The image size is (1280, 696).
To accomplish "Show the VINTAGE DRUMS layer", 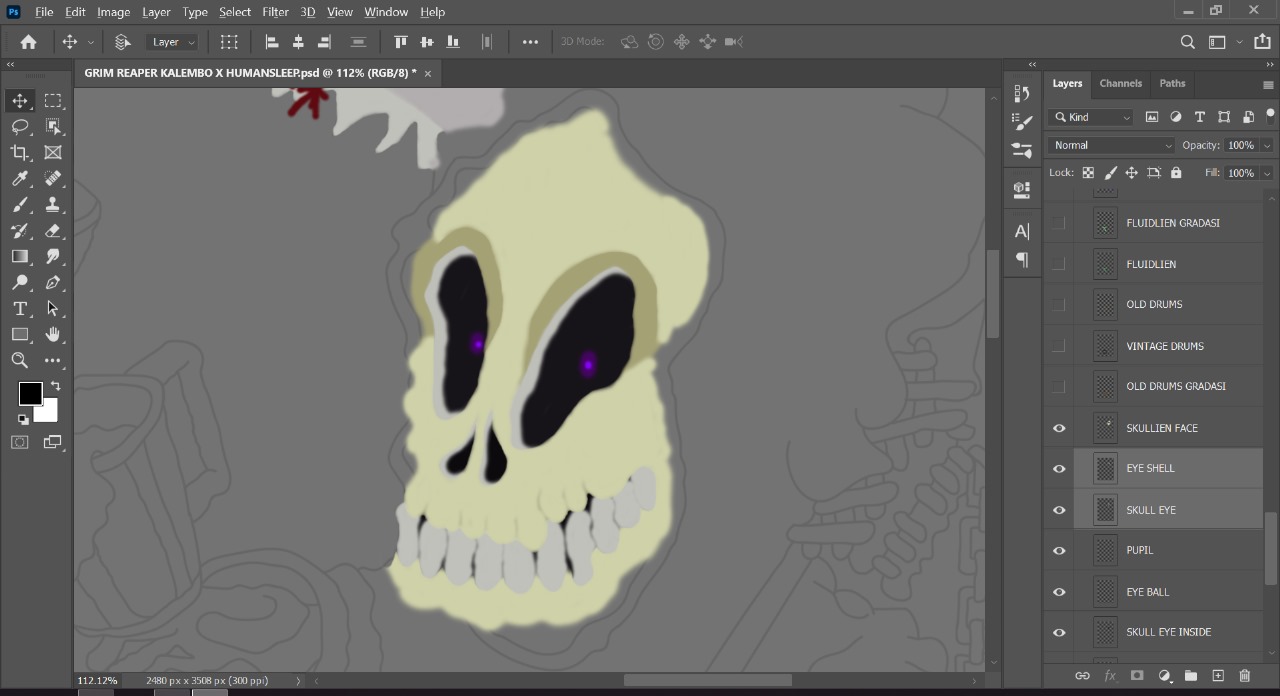I will tap(1059, 346).
